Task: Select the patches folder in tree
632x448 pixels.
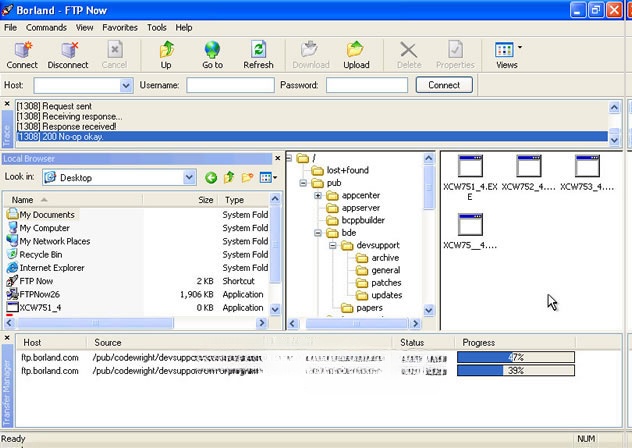Action: [379, 283]
